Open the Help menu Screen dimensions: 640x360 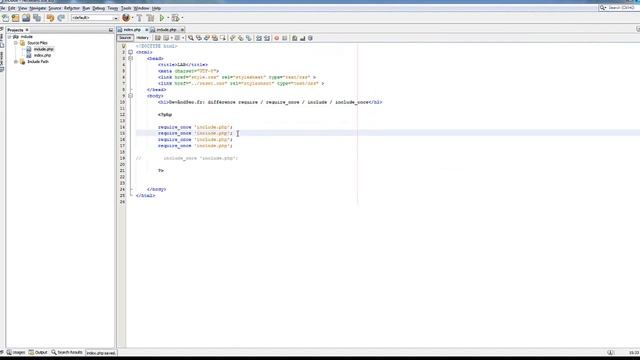point(156,8)
